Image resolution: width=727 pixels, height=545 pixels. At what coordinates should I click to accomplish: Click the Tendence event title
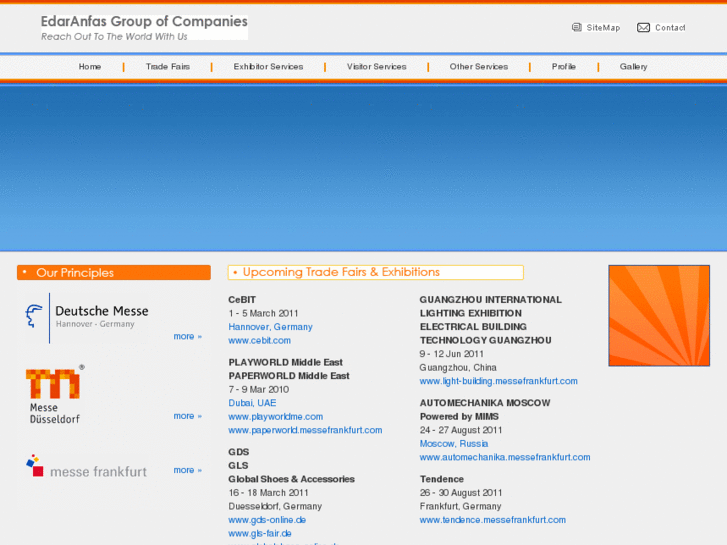(442, 479)
